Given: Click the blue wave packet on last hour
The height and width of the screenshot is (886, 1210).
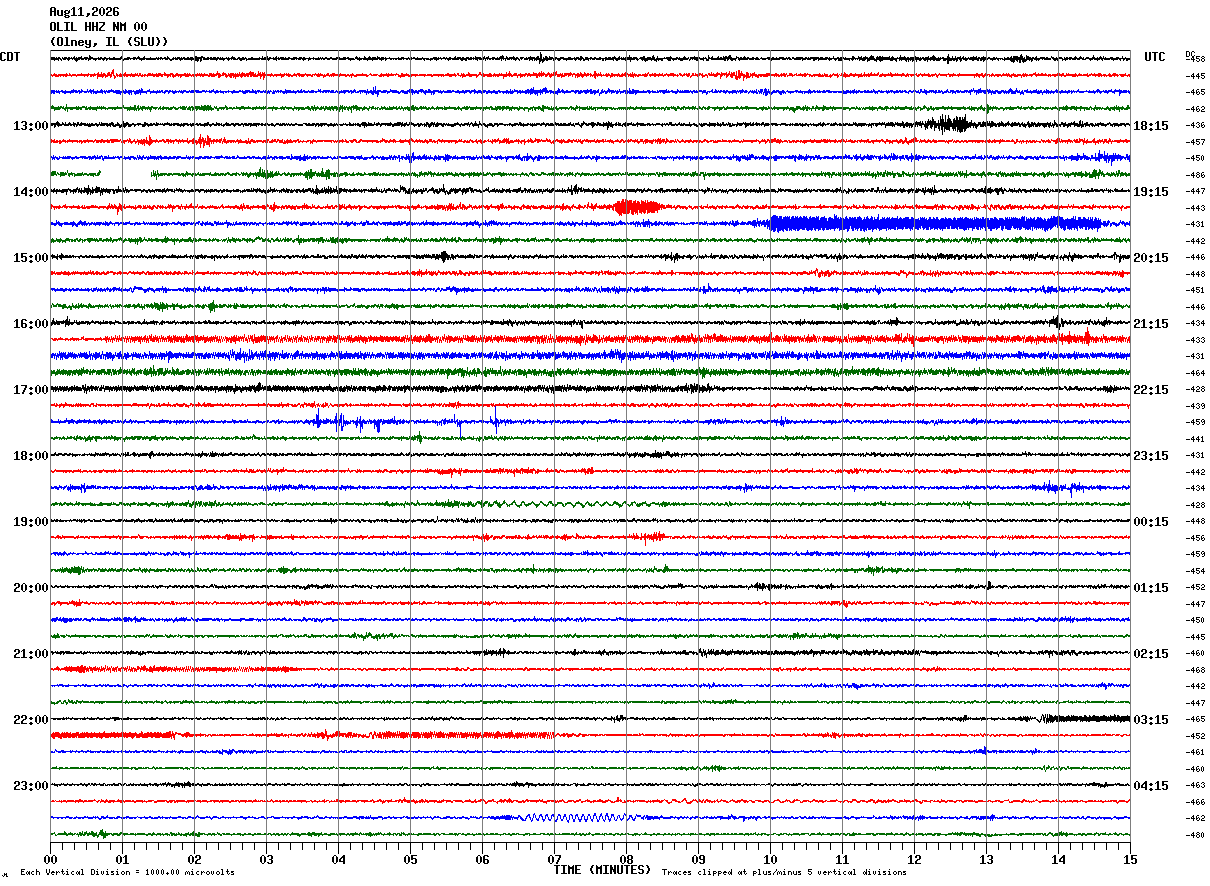Looking at the screenshot, I should point(577,817).
